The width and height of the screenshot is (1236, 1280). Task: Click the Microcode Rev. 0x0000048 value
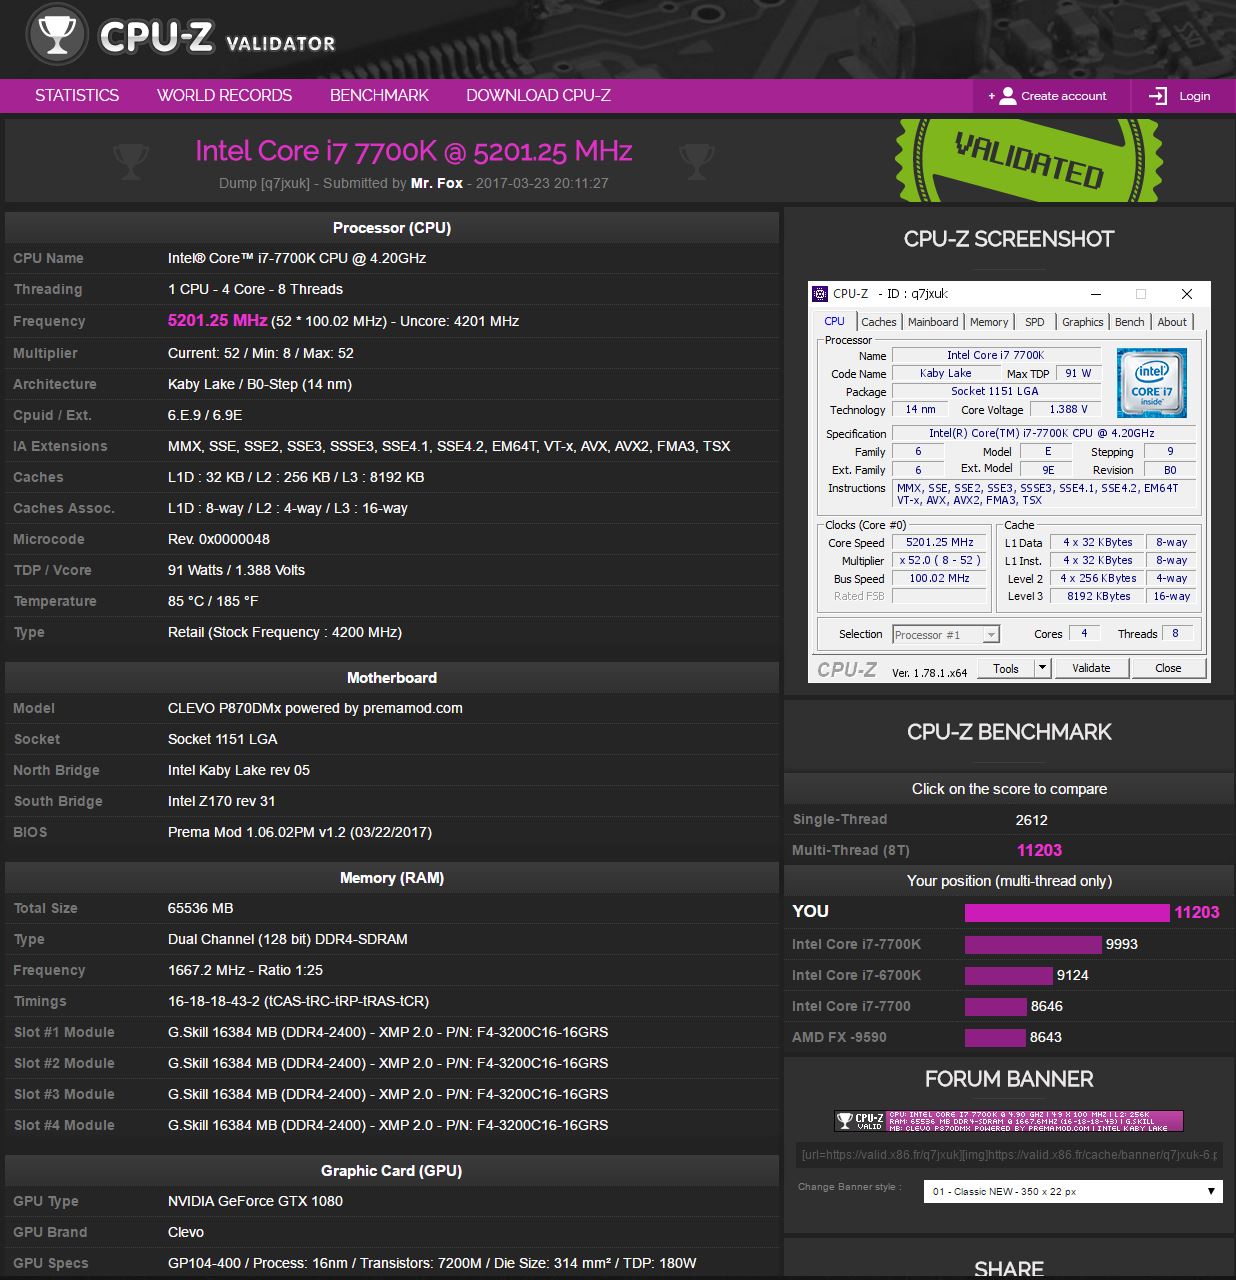[x=219, y=539]
